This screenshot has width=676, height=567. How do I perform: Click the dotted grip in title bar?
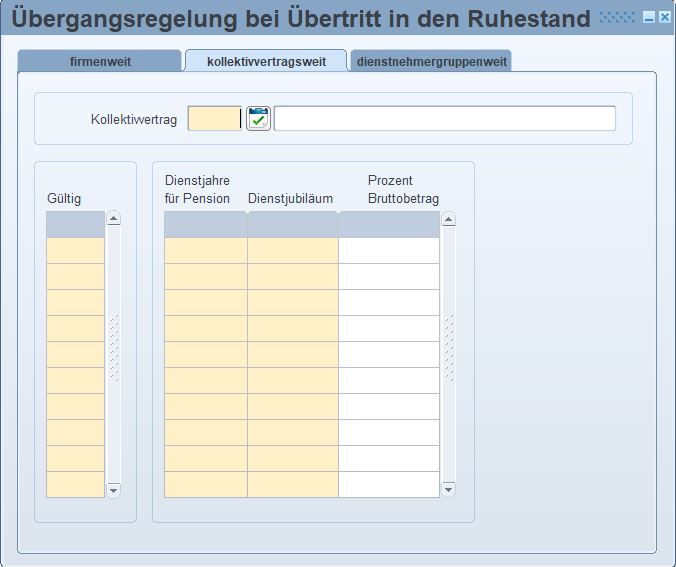coord(617,18)
